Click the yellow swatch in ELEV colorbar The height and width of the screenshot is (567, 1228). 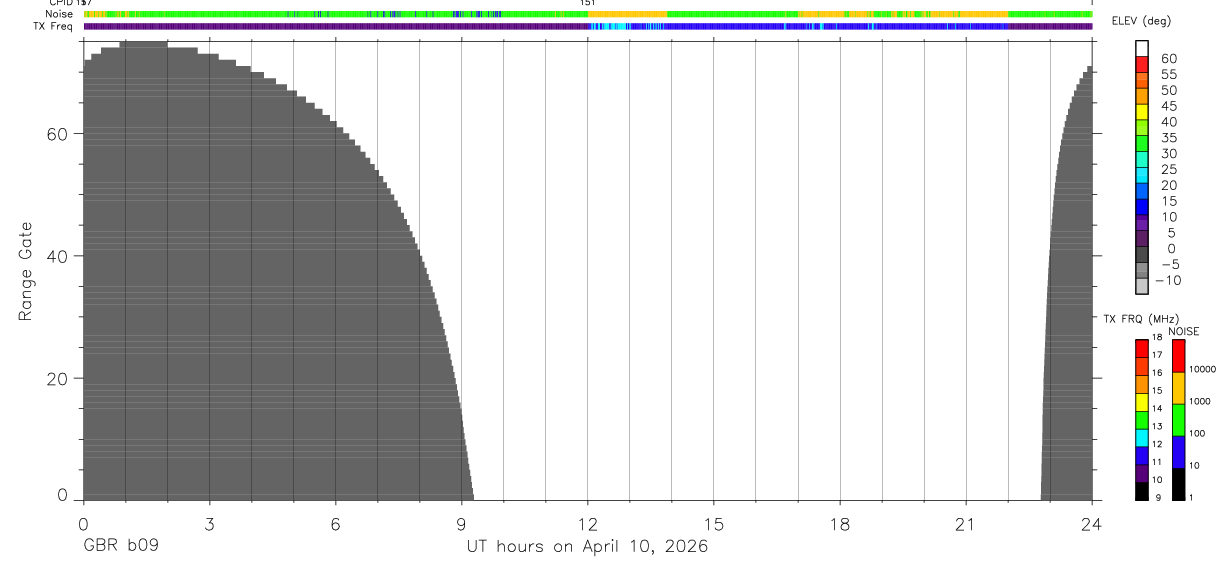(x=1142, y=111)
